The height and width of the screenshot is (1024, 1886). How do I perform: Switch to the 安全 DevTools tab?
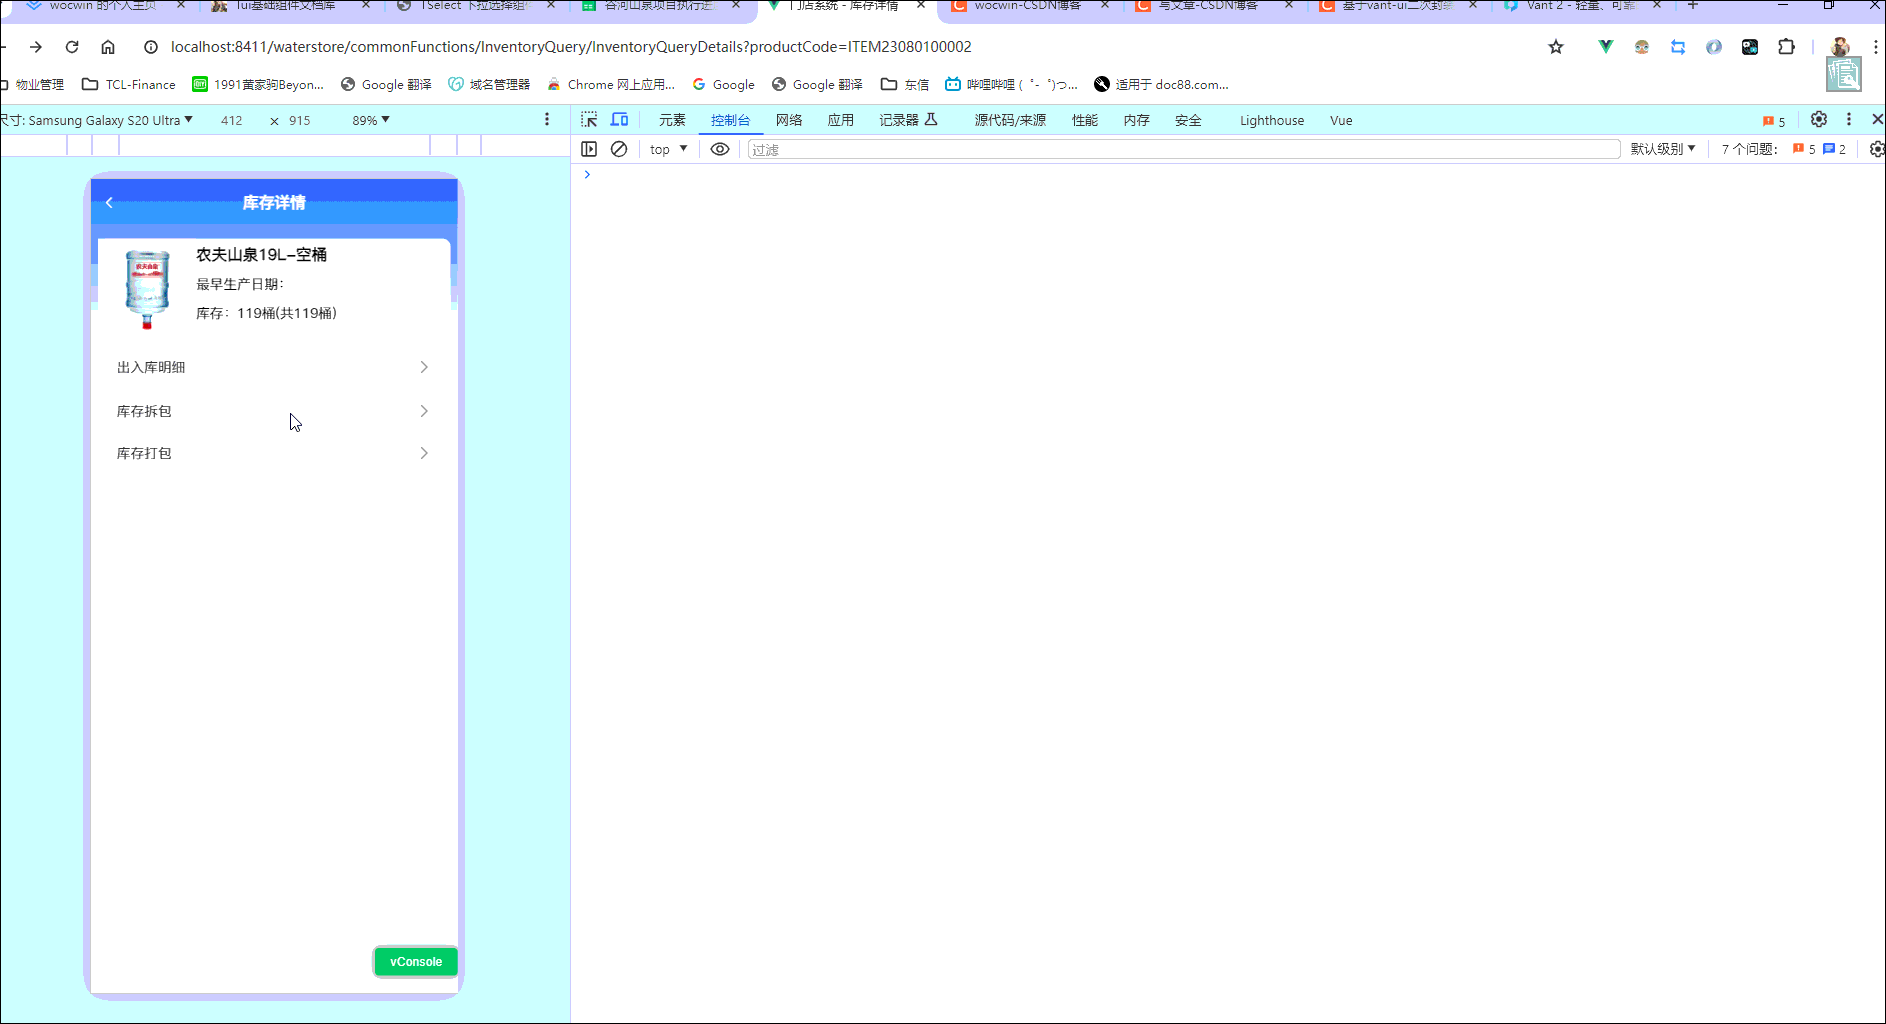click(1188, 120)
